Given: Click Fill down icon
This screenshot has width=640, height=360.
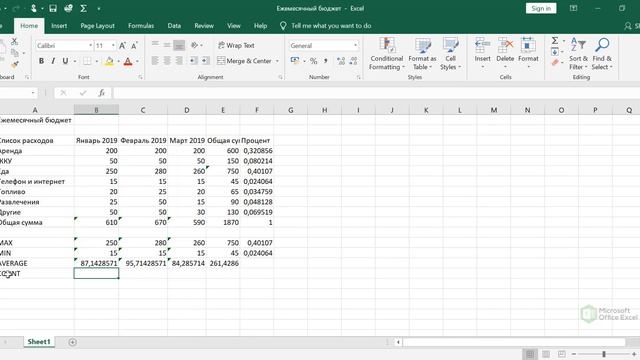Looking at the screenshot, I should (555, 52).
